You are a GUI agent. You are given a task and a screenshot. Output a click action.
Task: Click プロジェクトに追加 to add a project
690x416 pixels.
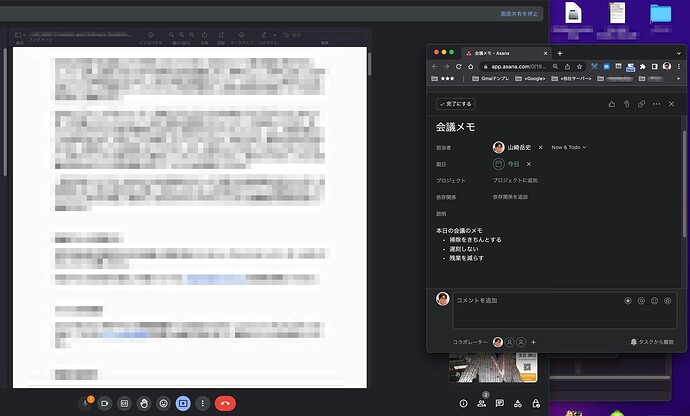coord(515,180)
